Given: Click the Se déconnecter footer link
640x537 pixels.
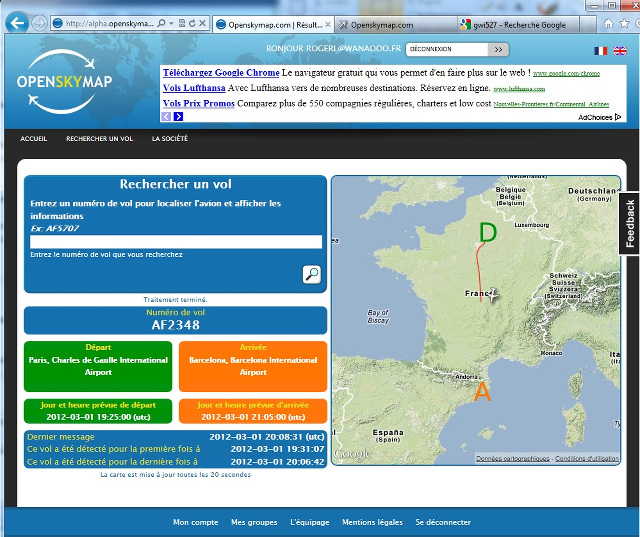Looking at the screenshot, I should tap(443, 522).
